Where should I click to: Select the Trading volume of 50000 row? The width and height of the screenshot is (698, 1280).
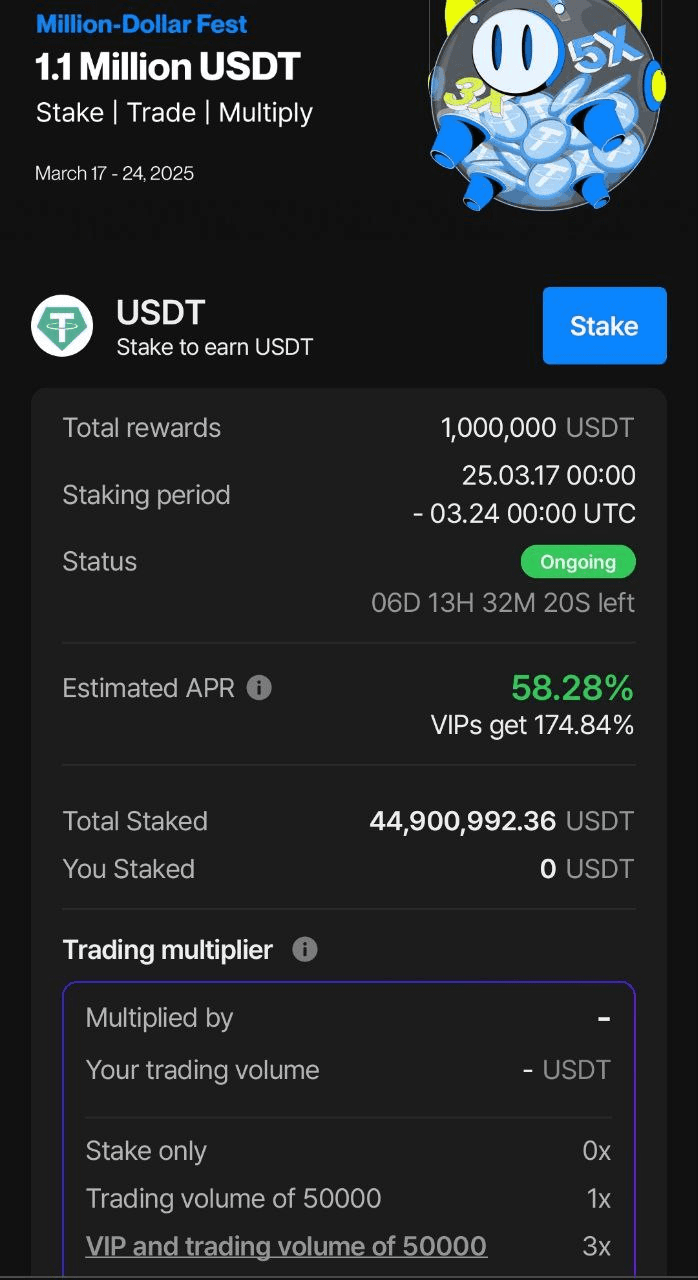click(348, 1198)
